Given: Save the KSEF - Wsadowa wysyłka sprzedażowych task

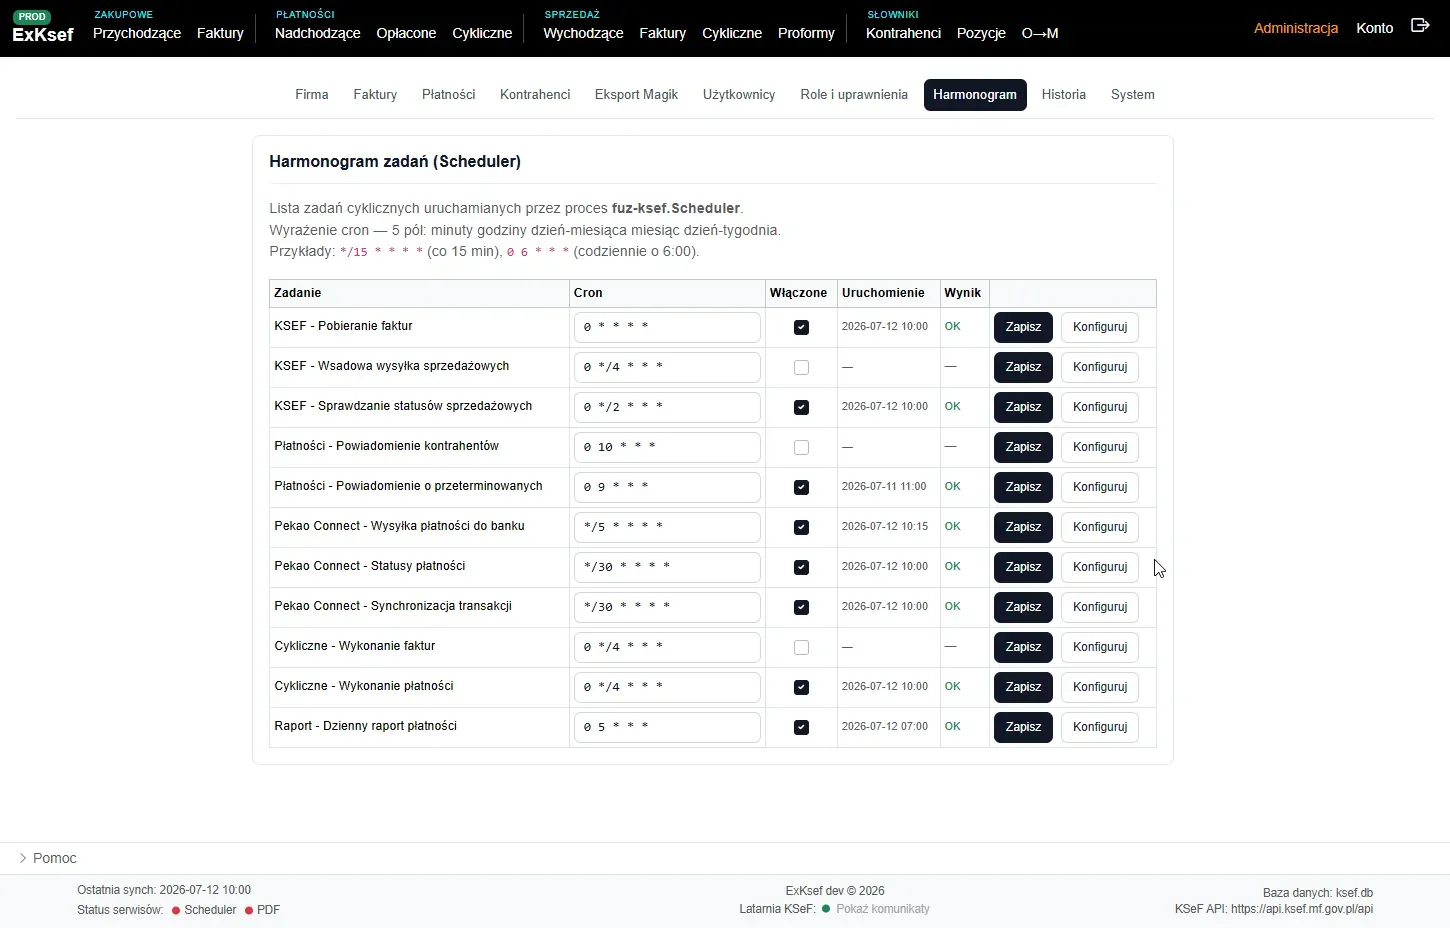Looking at the screenshot, I should [1023, 367].
